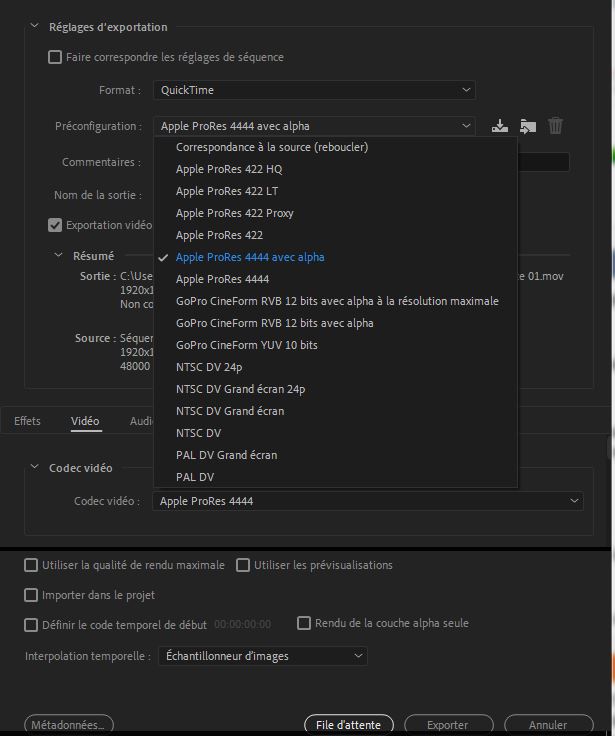Click the File d'attente button
The image size is (615, 736).
tap(349, 725)
